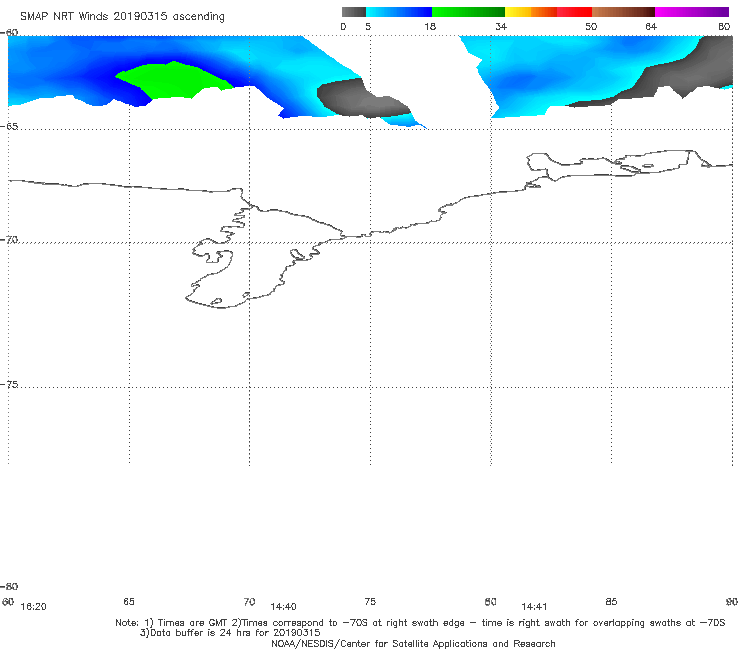
Task: Click the "34" label under the color bar
Action: click(501, 27)
